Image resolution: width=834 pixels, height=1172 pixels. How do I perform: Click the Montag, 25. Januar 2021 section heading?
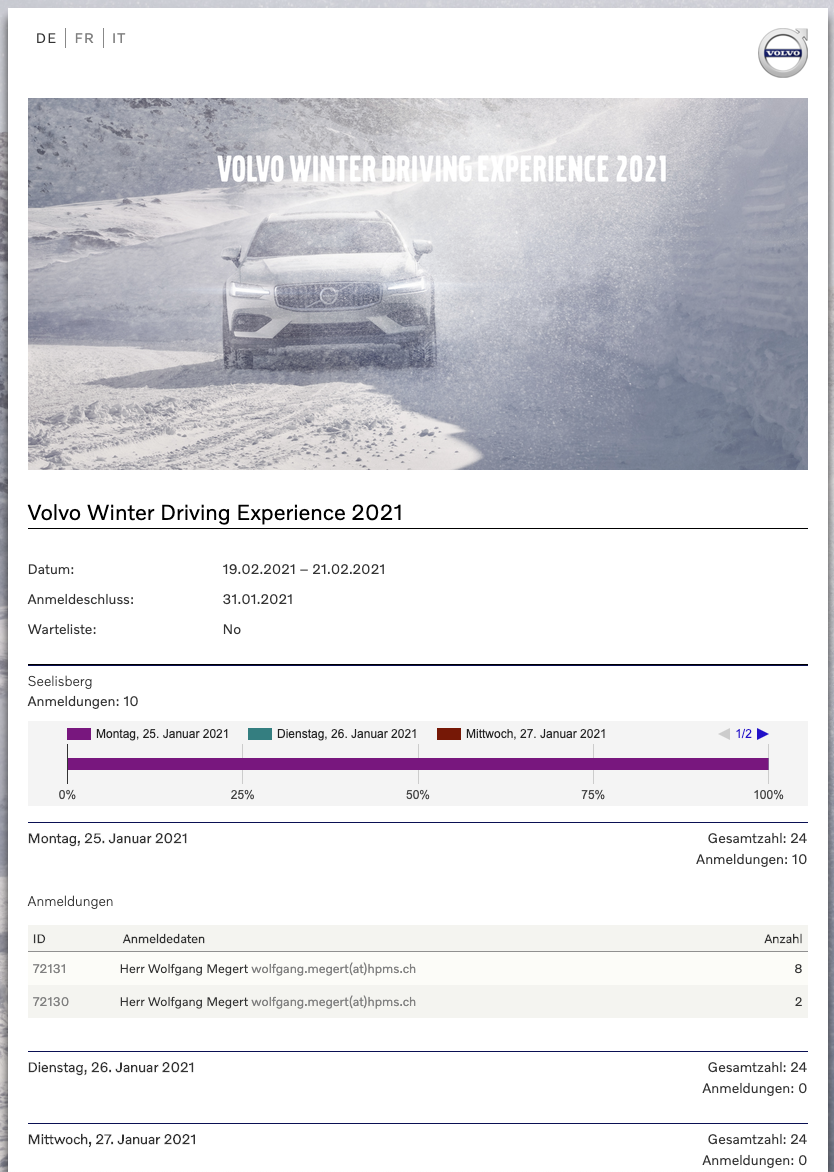coord(108,839)
